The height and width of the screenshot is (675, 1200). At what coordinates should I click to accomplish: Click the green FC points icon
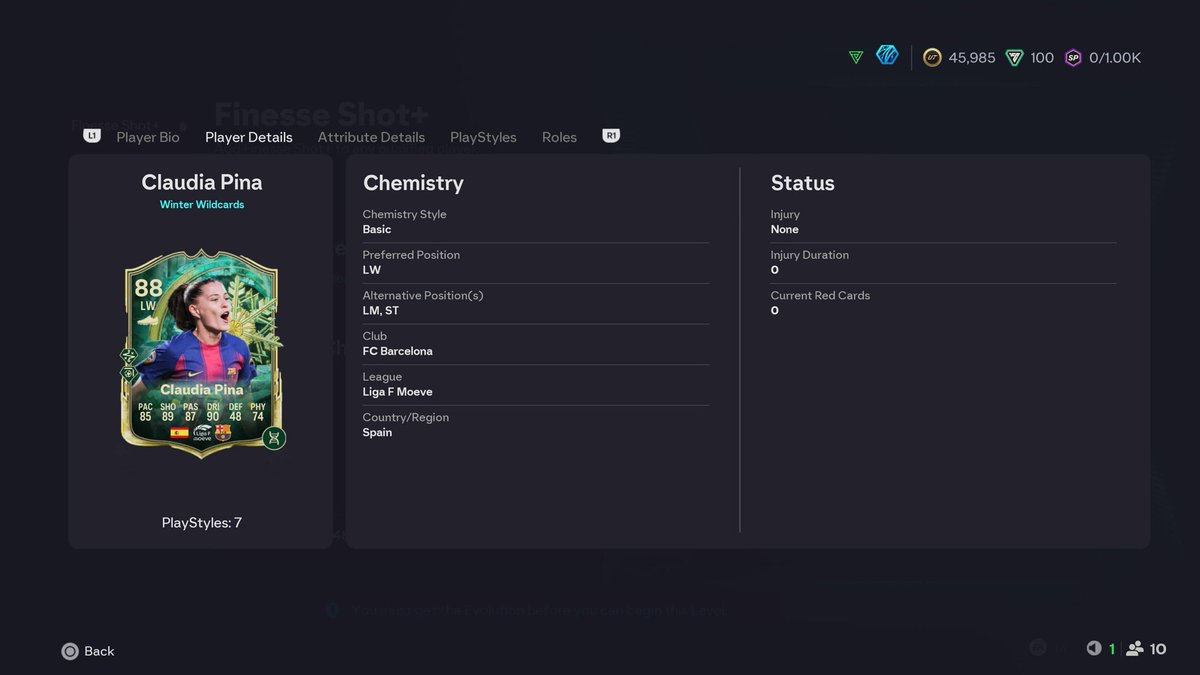point(1015,58)
